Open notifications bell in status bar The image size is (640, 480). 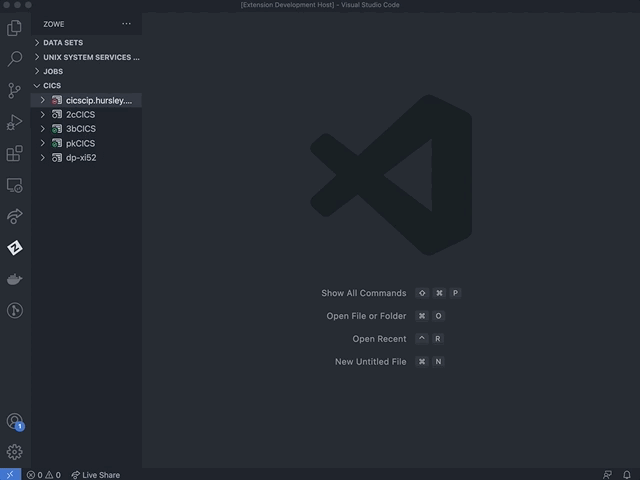pos(627,475)
